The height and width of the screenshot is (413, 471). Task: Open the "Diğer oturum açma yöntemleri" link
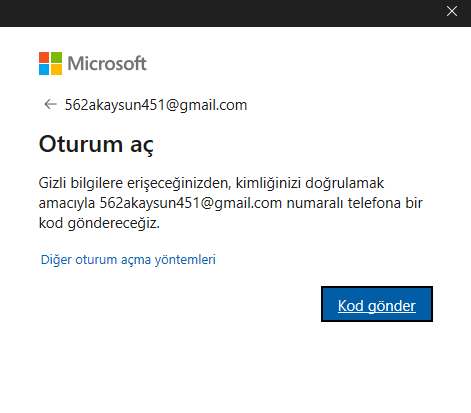128,259
